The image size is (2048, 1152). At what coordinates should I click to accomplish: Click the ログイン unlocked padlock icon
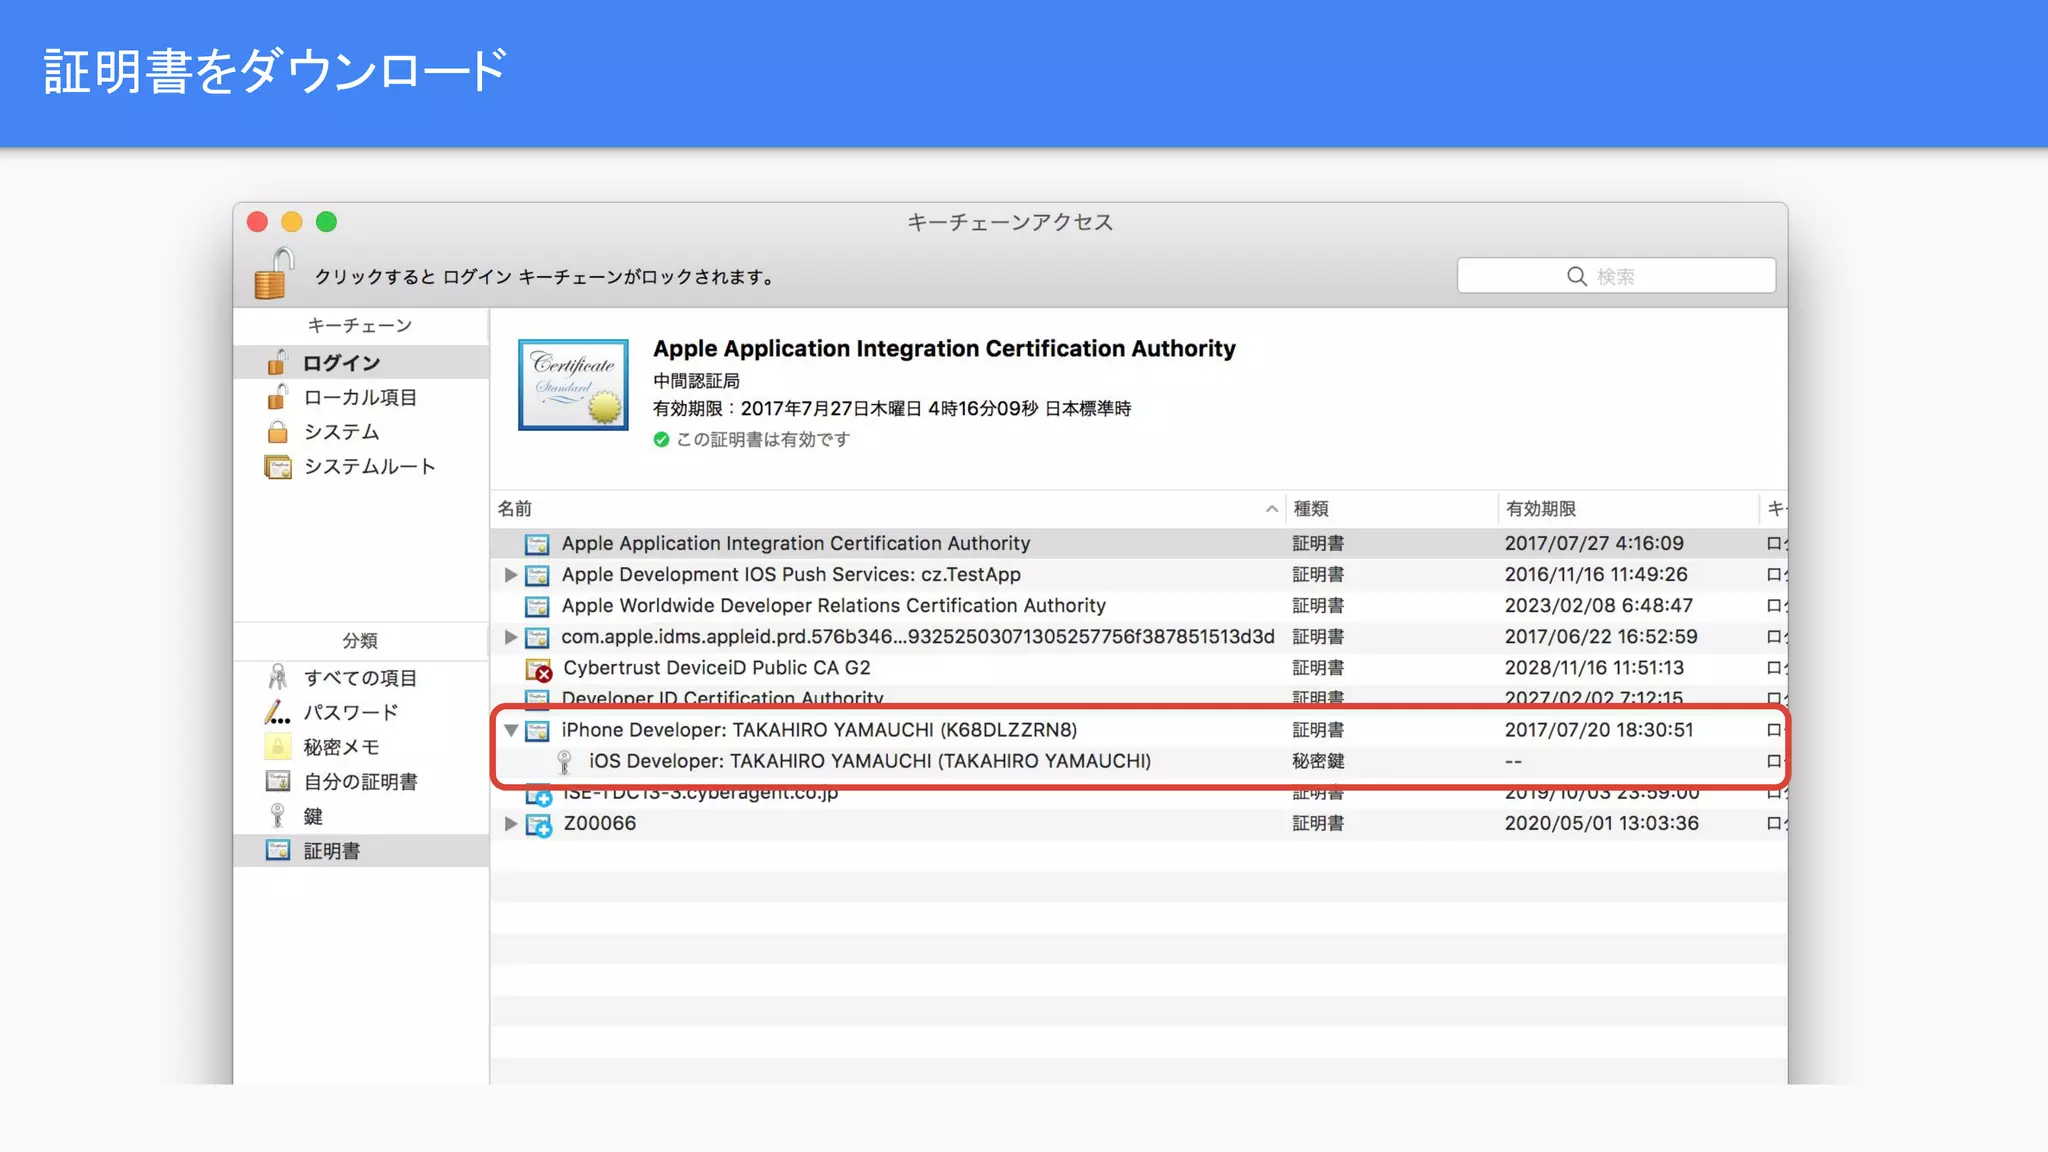click(278, 362)
